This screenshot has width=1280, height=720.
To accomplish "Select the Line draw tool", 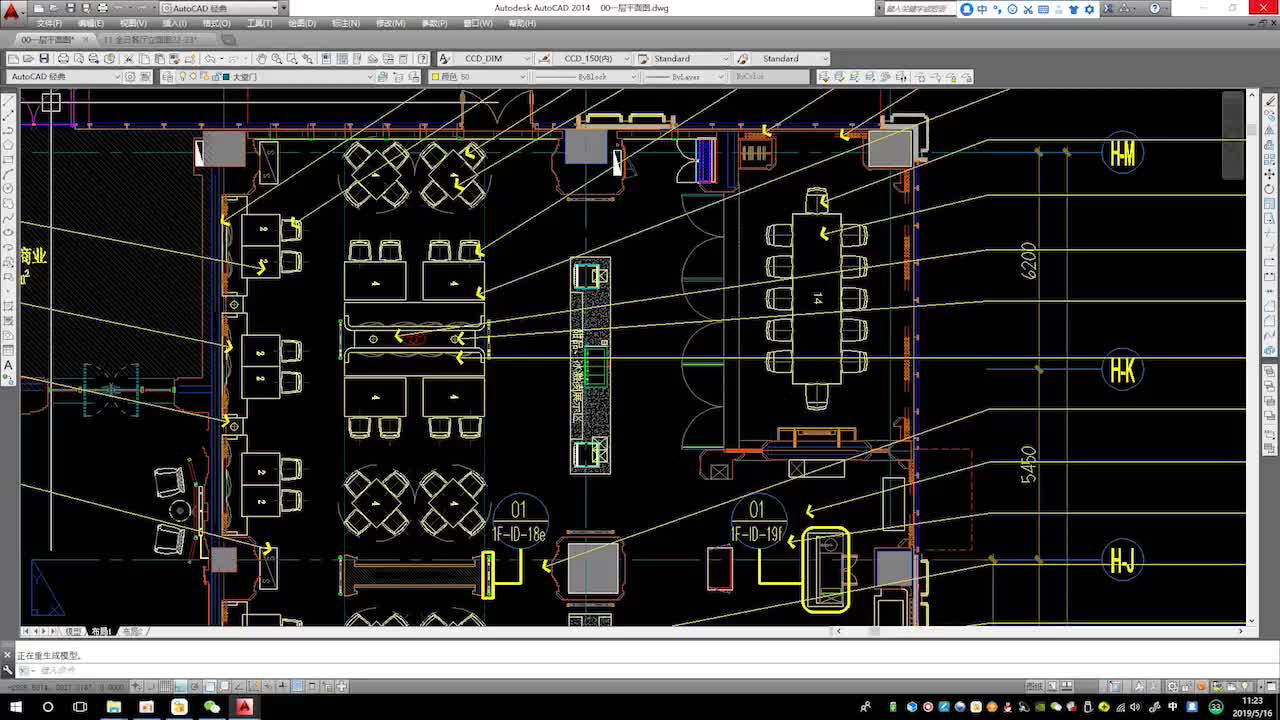I will pyautogui.click(x=9, y=102).
